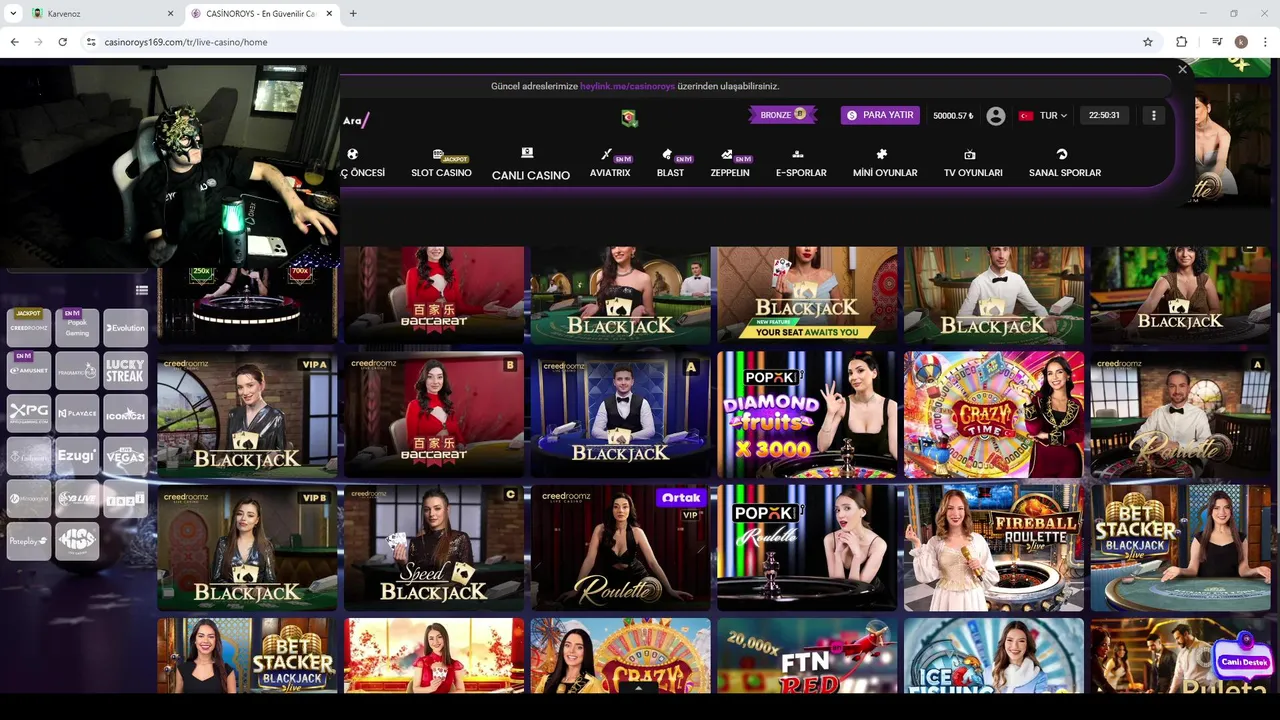Screen dimensions: 1280x720
Task: Toggle the provider list view icon
Action: click(x=142, y=291)
